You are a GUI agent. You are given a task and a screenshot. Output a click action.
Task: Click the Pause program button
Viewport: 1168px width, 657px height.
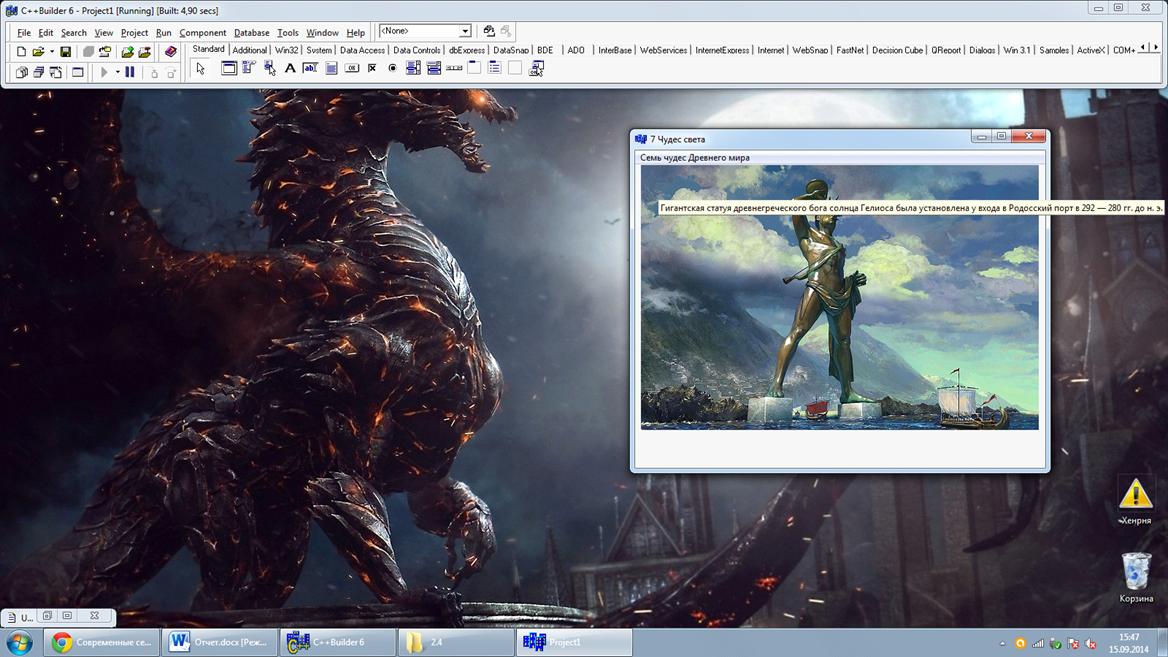130,72
